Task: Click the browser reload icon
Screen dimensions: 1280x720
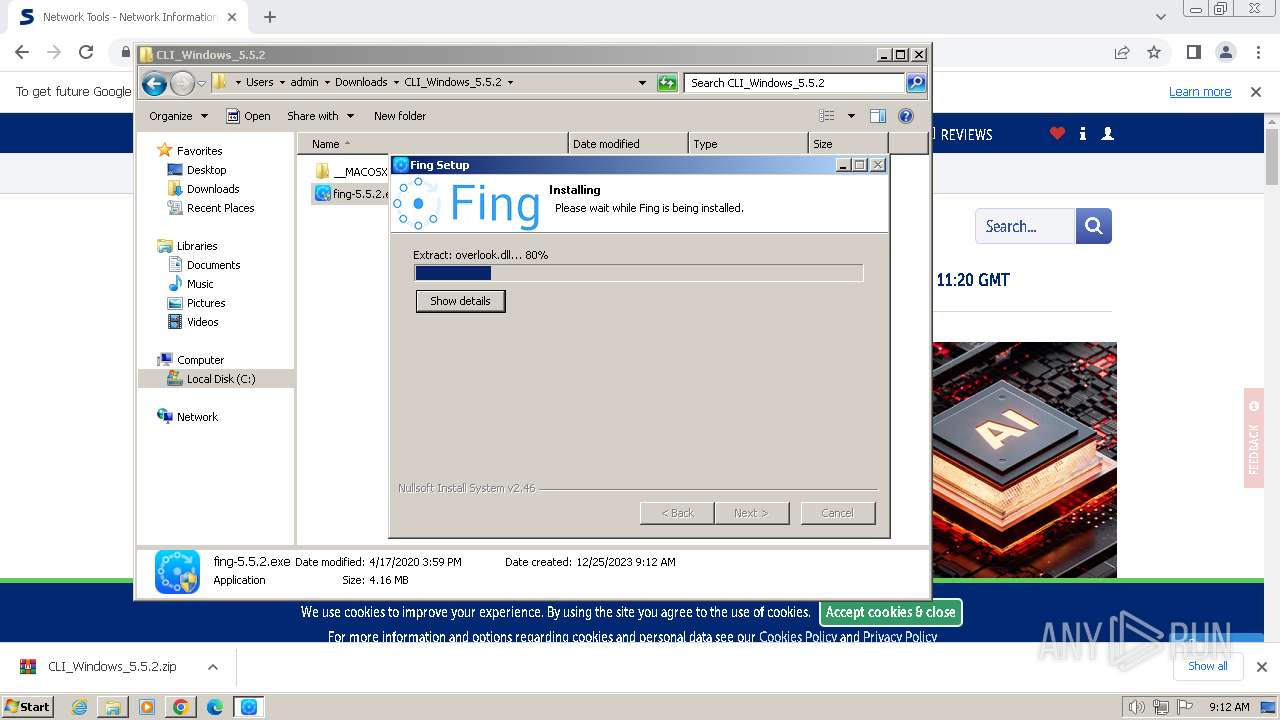Action: 86,52
